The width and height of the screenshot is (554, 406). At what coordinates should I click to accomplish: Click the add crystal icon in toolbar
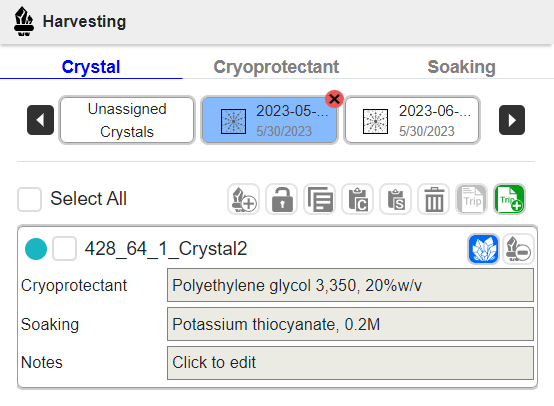click(243, 199)
